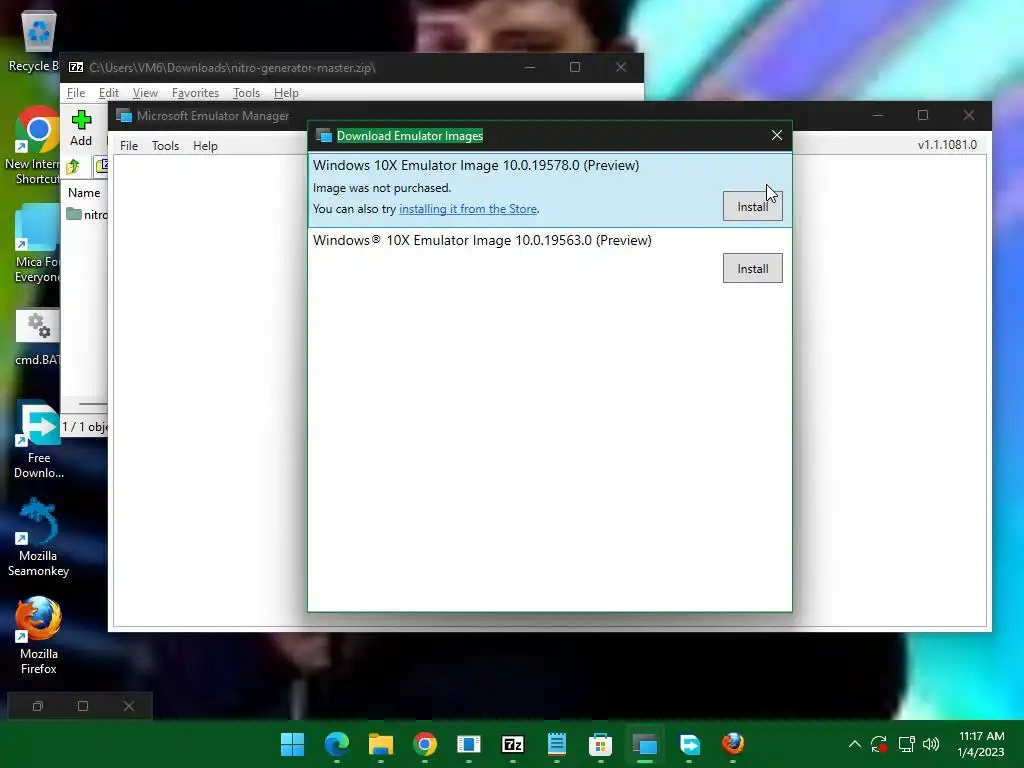The image size is (1024, 768).
Task: Minimize the 7-Zip nitro-generator-master.zip window
Action: (x=530, y=67)
